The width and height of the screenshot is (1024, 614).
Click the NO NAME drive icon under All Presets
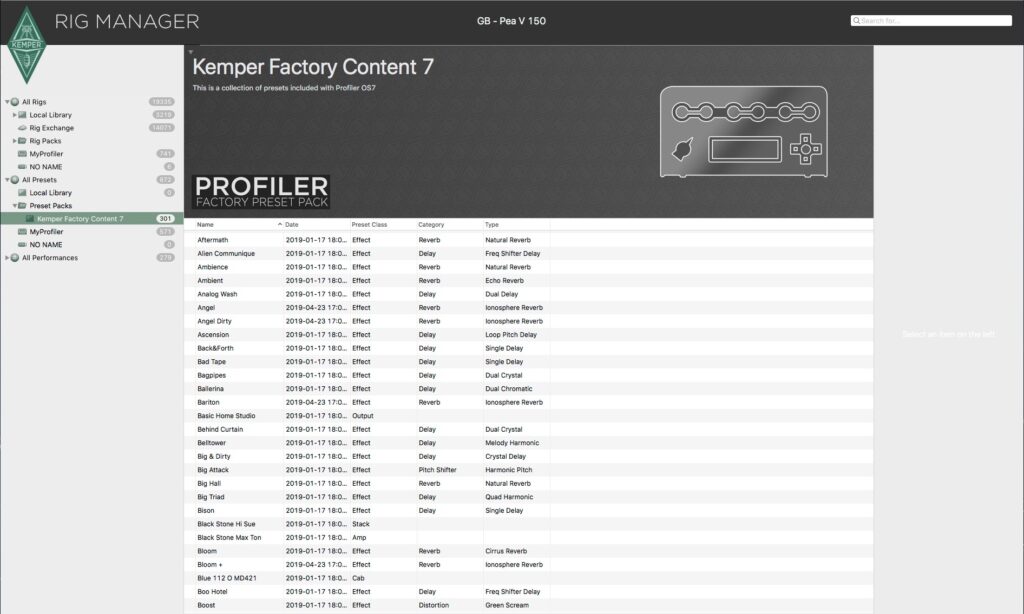point(22,244)
